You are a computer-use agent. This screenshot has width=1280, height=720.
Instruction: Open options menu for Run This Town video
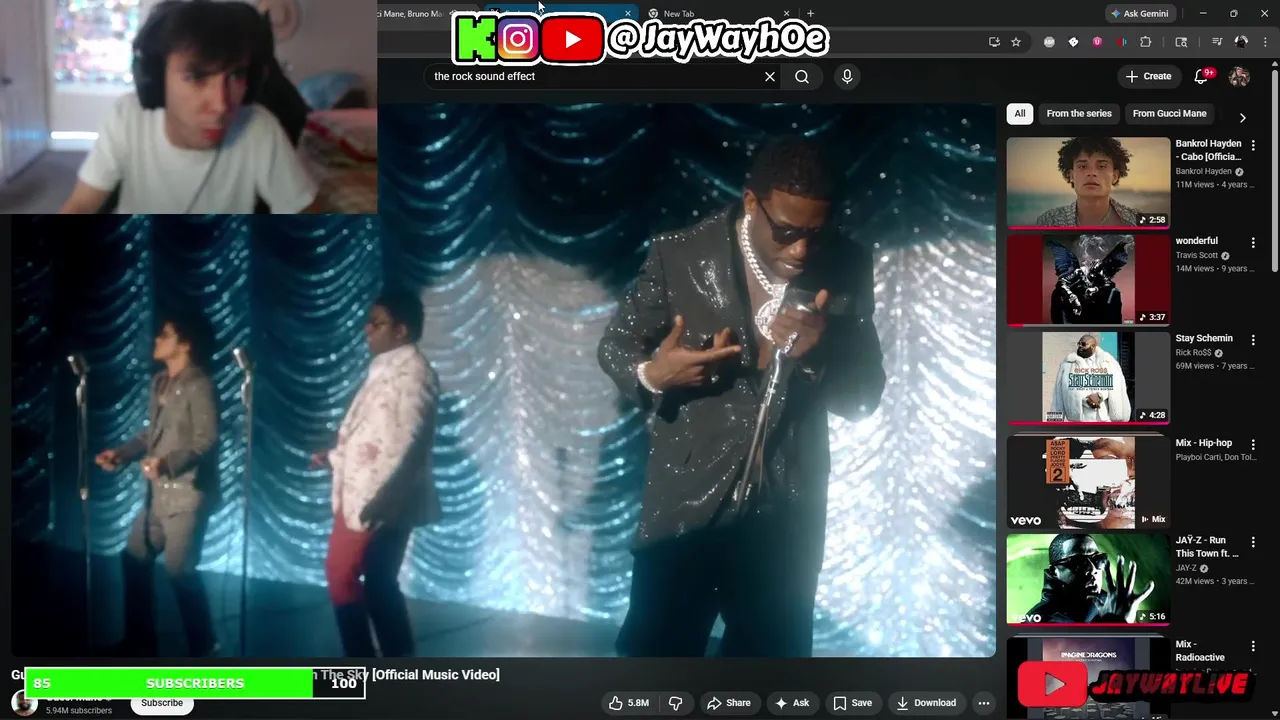1253,542
